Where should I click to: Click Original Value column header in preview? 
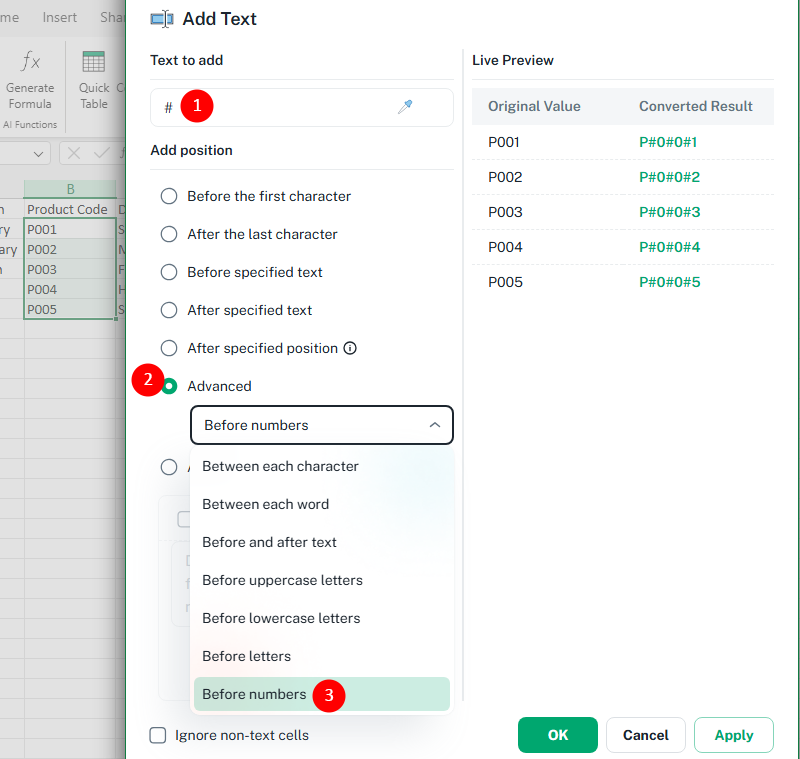tap(534, 106)
